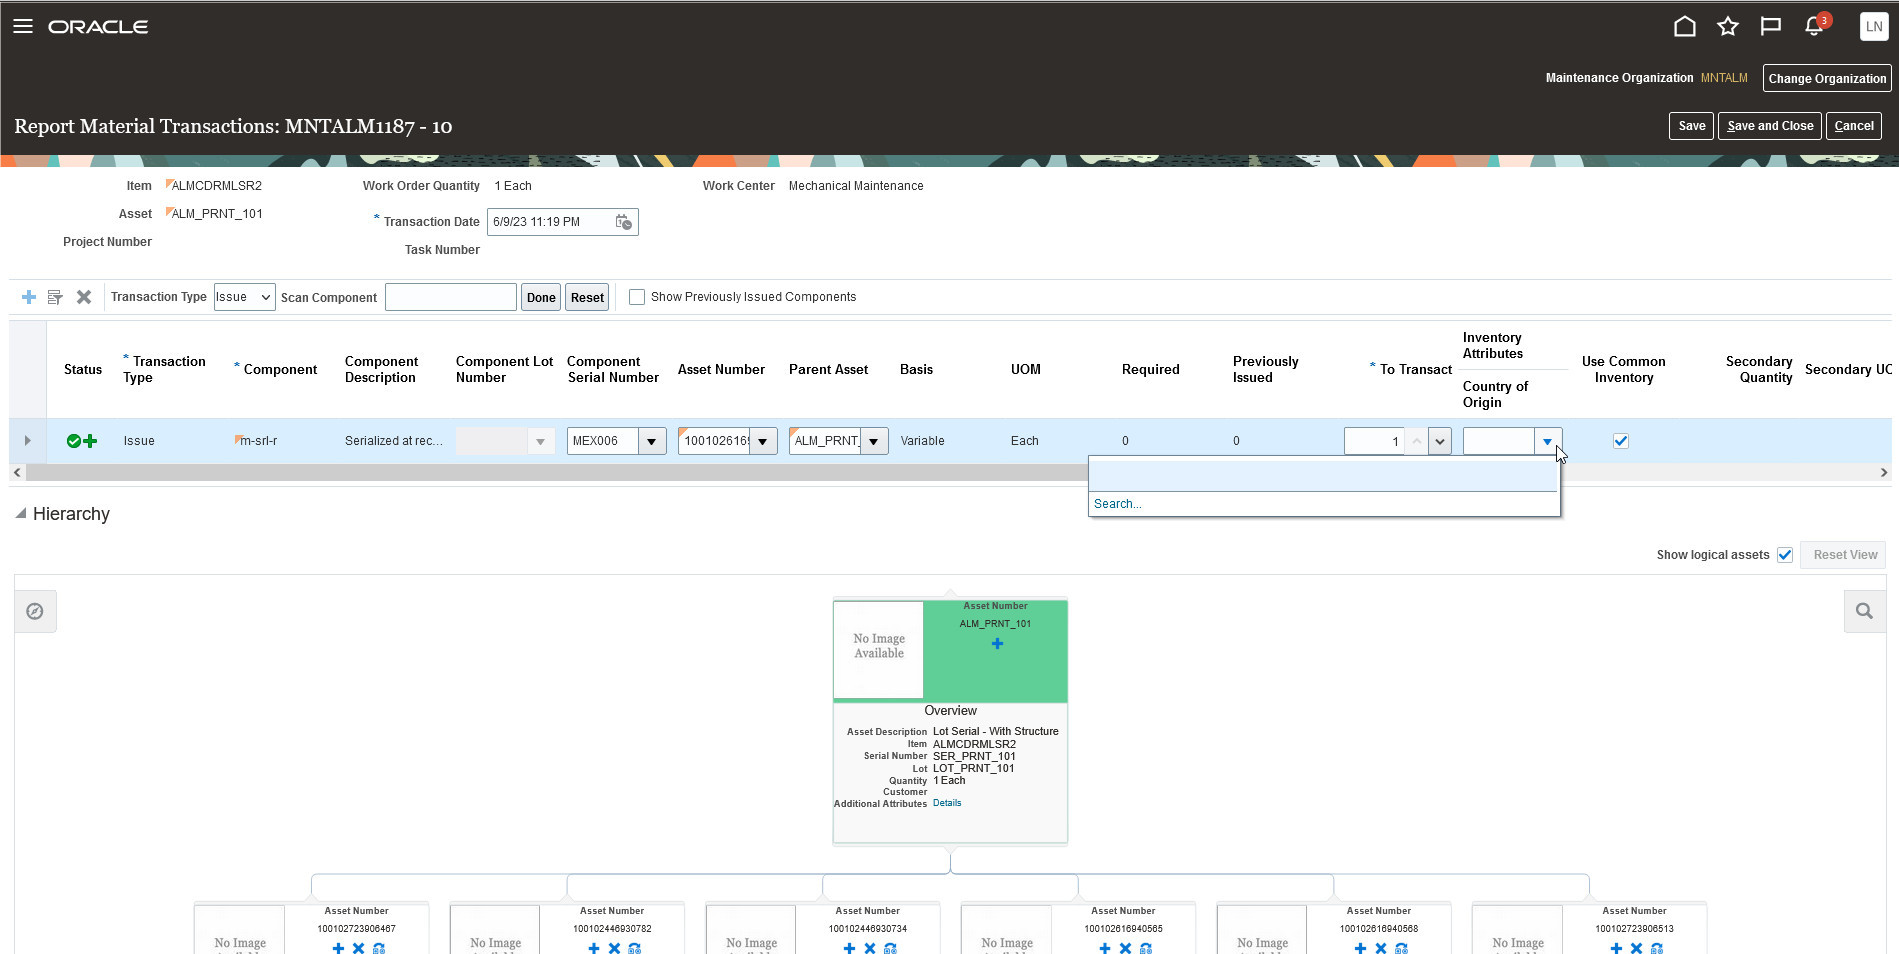Click swap icon on asset 100102723906513
The width and height of the screenshot is (1899, 954).
[1657, 947]
